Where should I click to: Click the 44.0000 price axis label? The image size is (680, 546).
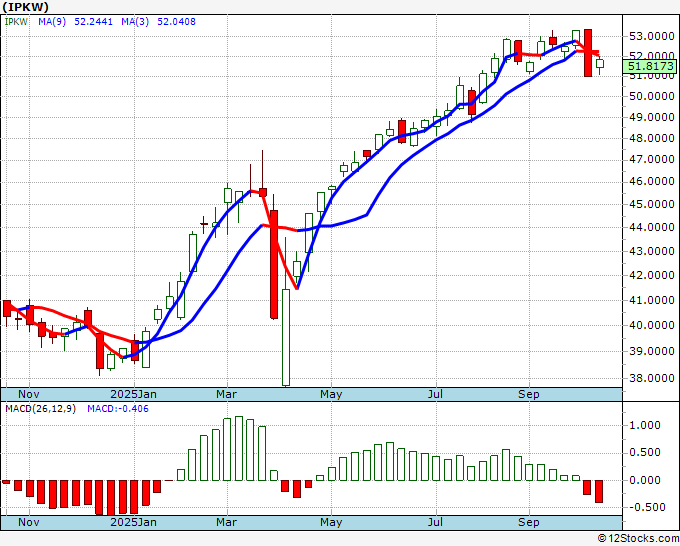(x=651, y=227)
